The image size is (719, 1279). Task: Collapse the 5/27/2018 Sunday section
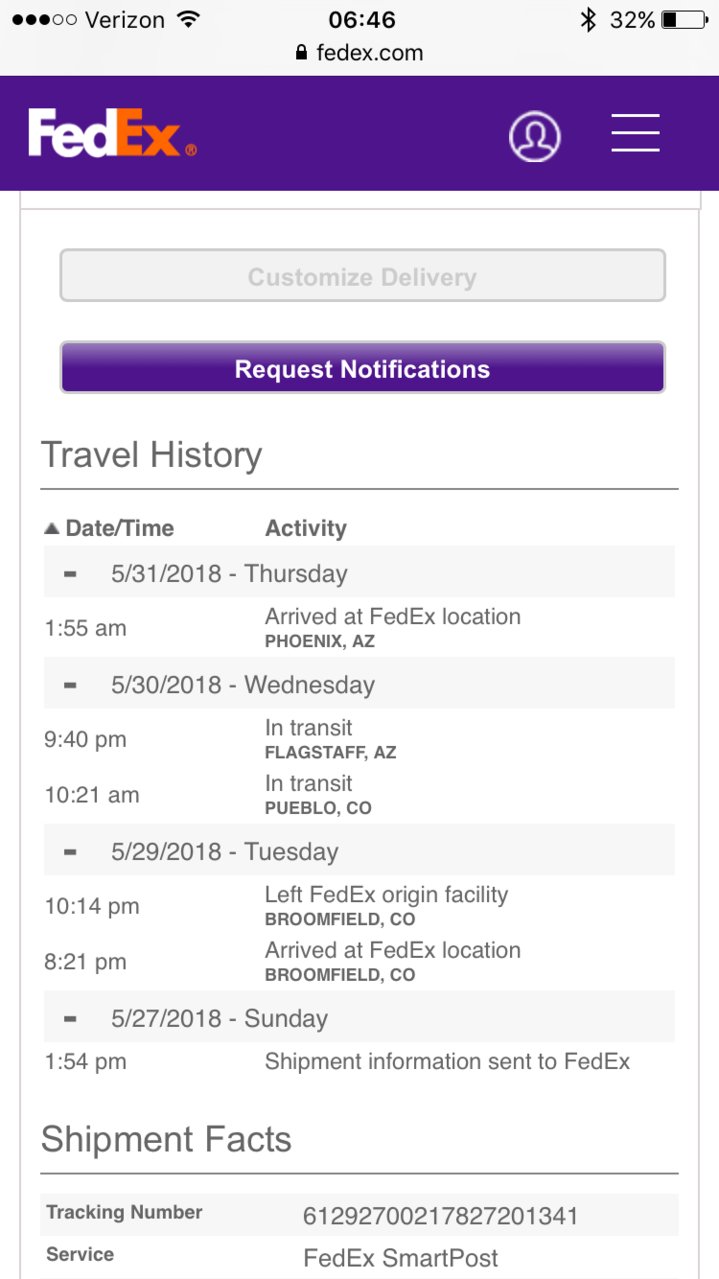click(x=70, y=1019)
